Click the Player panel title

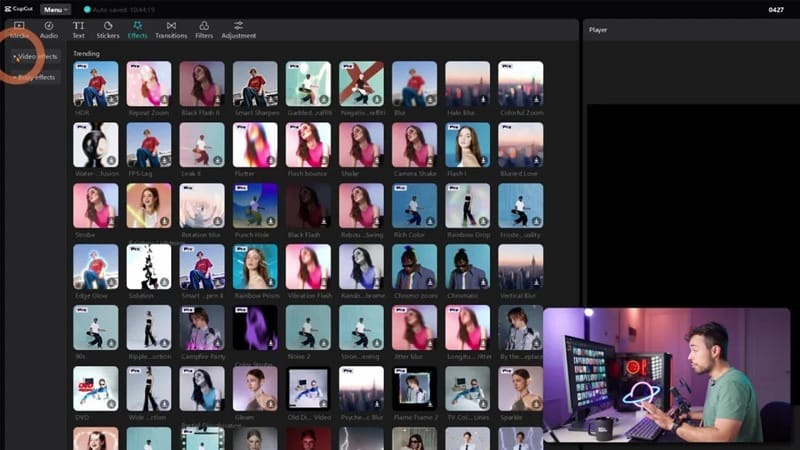tap(598, 30)
